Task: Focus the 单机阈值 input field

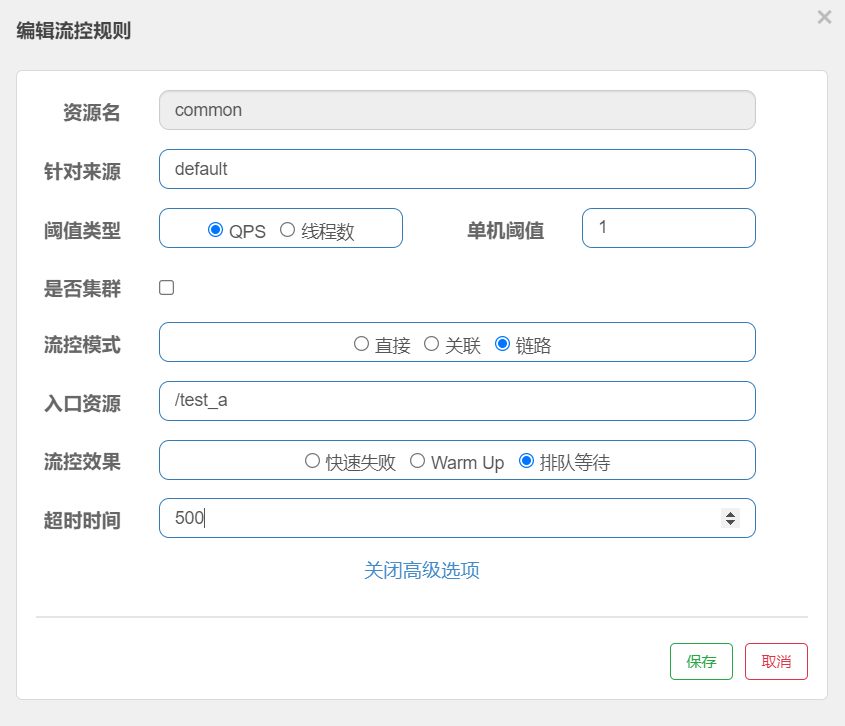Action: coord(669,228)
